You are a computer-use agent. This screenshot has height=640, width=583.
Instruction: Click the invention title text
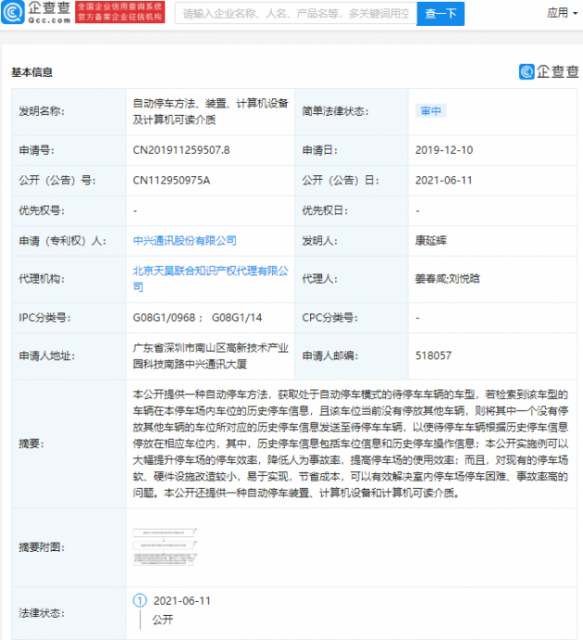[211, 111]
